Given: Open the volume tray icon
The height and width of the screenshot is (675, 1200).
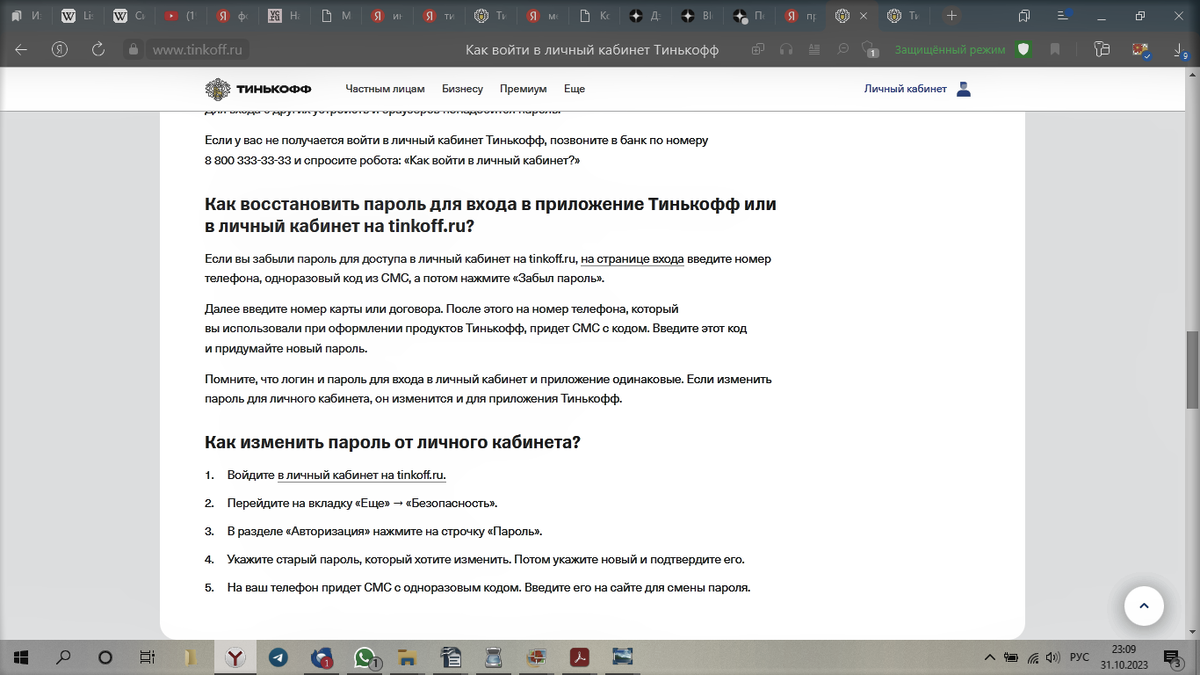Looking at the screenshot, I should [x=1055, y=657].
